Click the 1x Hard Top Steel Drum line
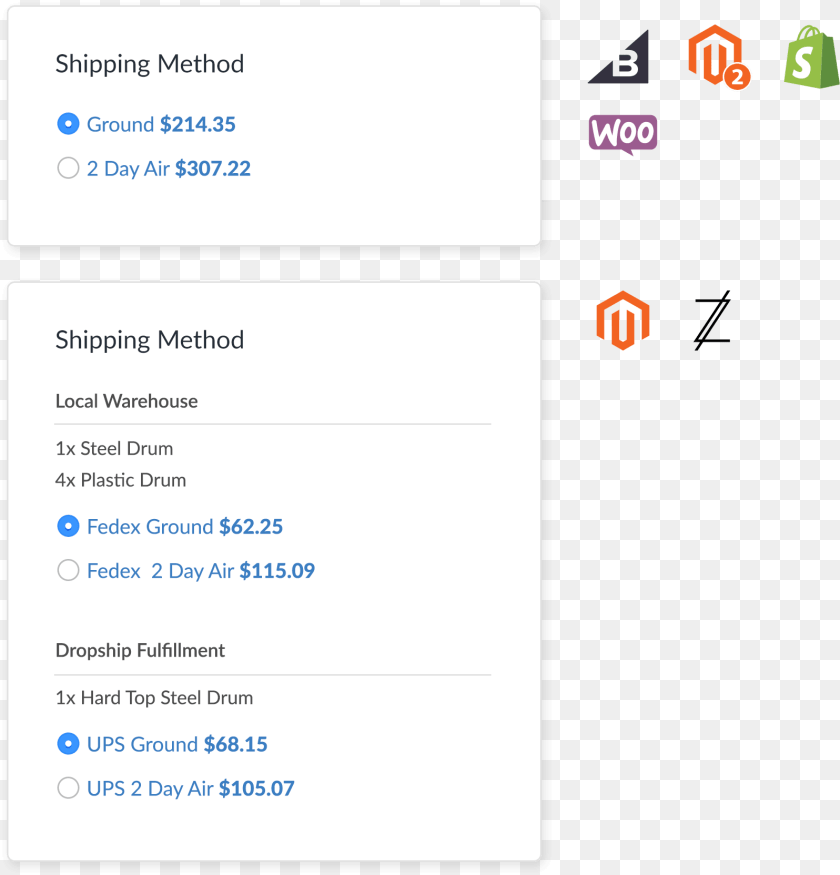 (154, 698)
